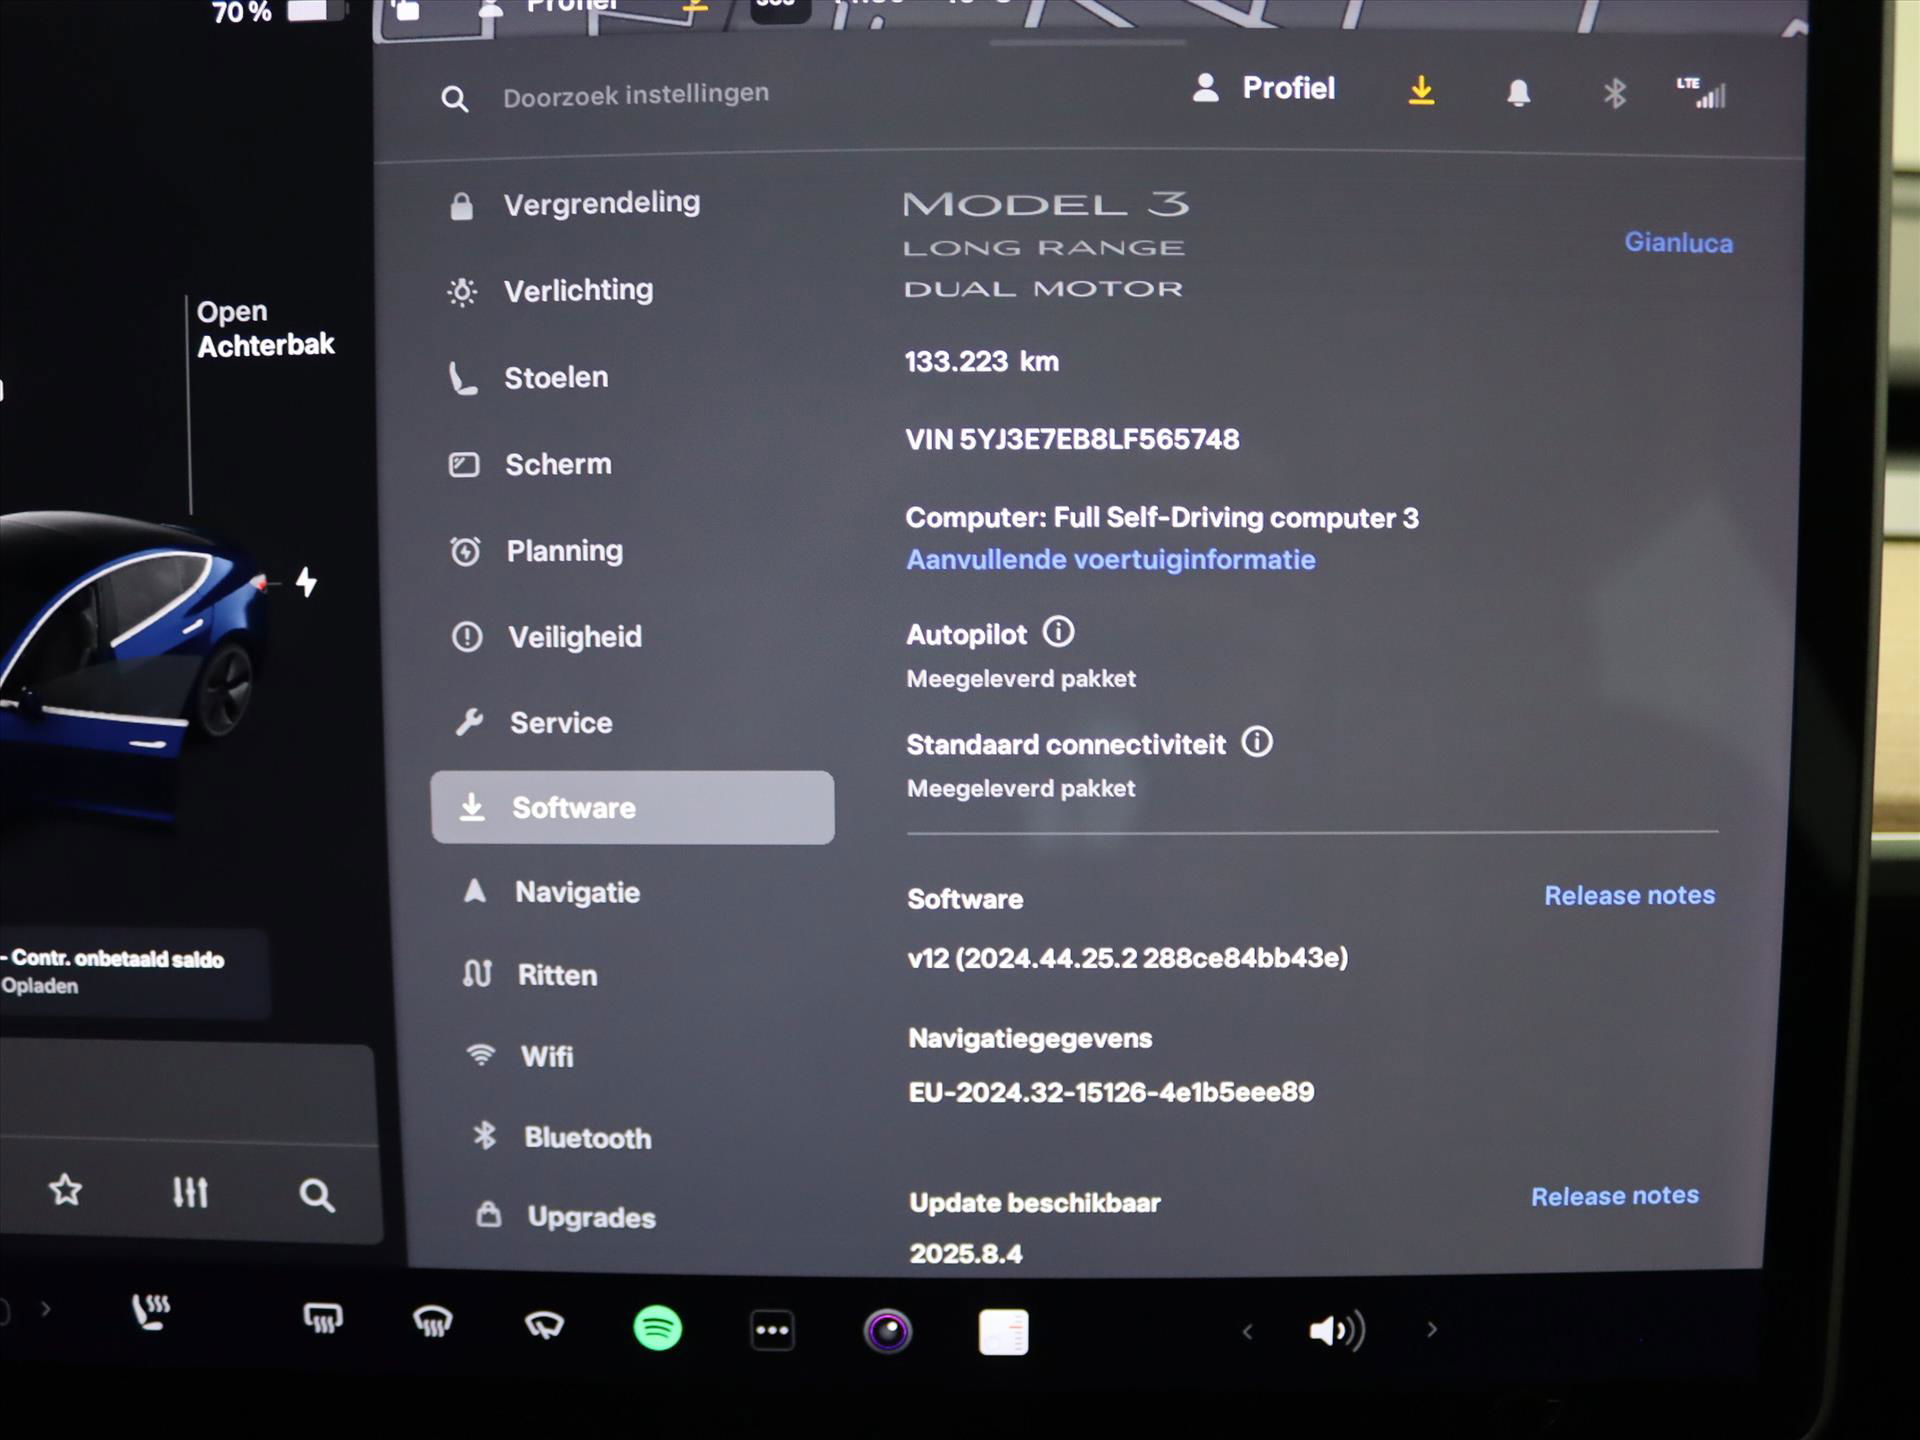This screenshot has width=1920, height=1440.
Task: Tap the LTE signal strength icon
Action: pyautogui.click(x=1702, y=93)
